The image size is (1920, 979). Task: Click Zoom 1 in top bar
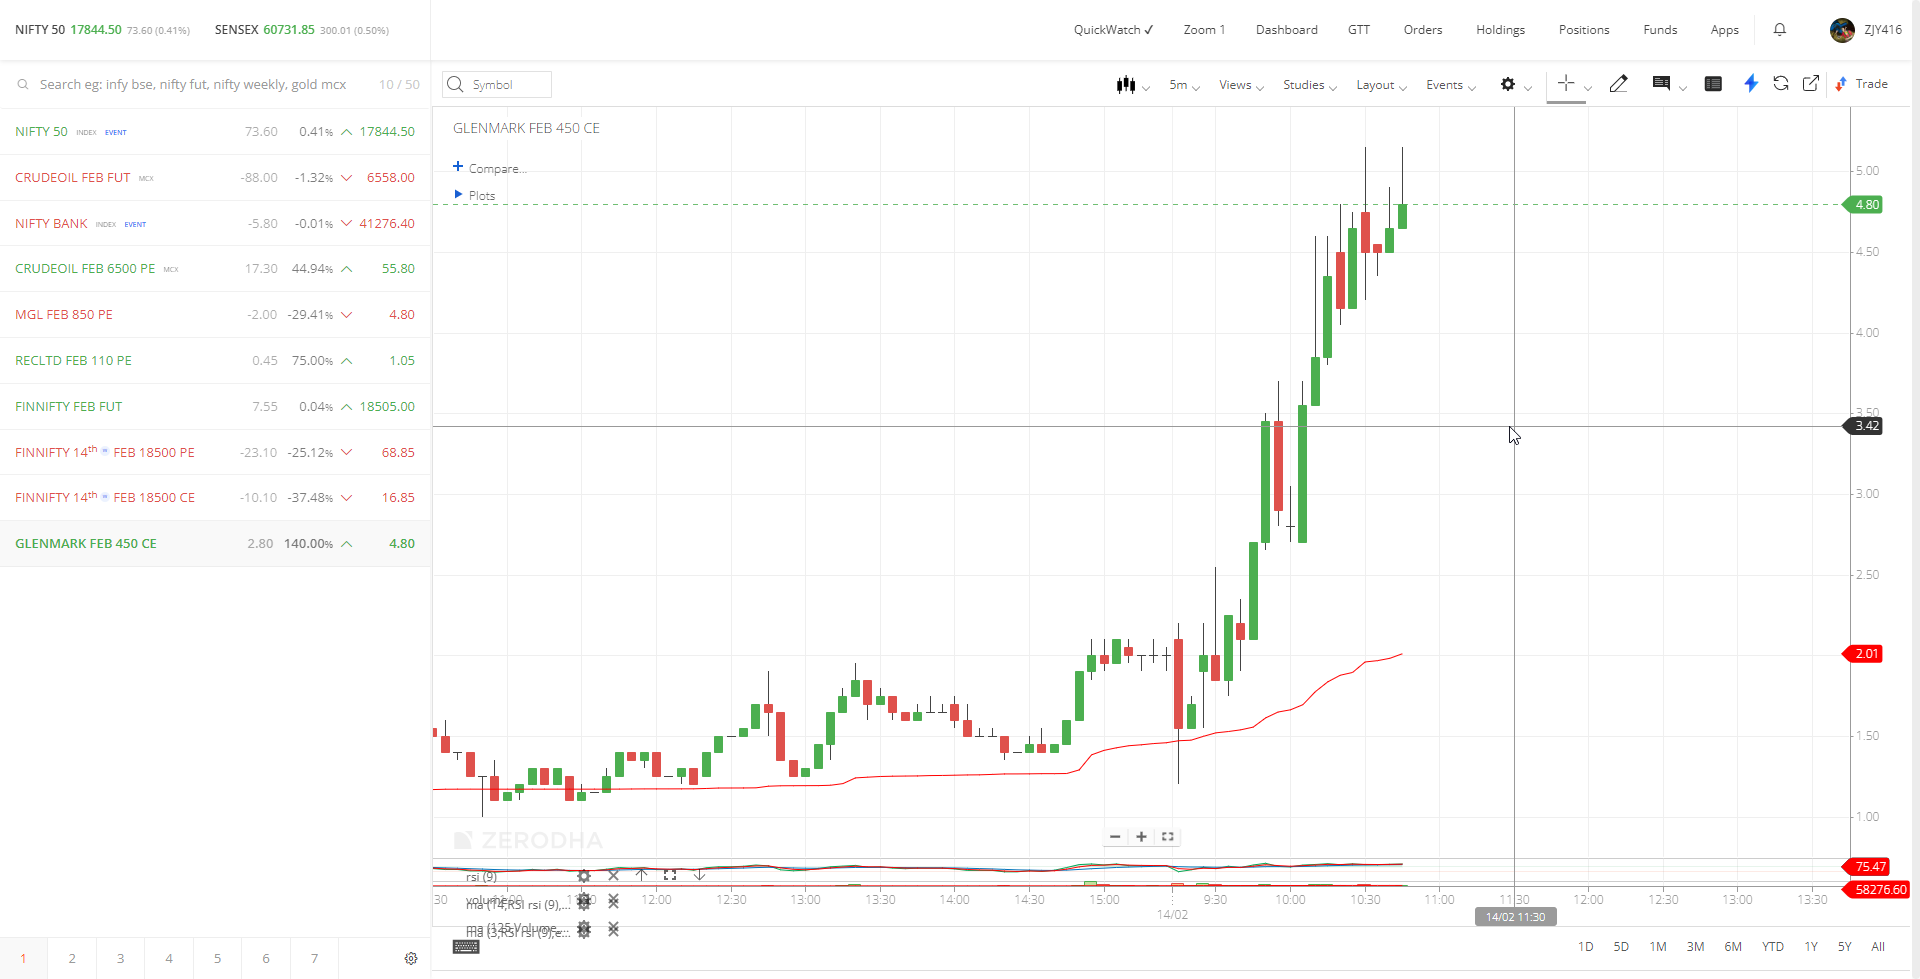1204,30
